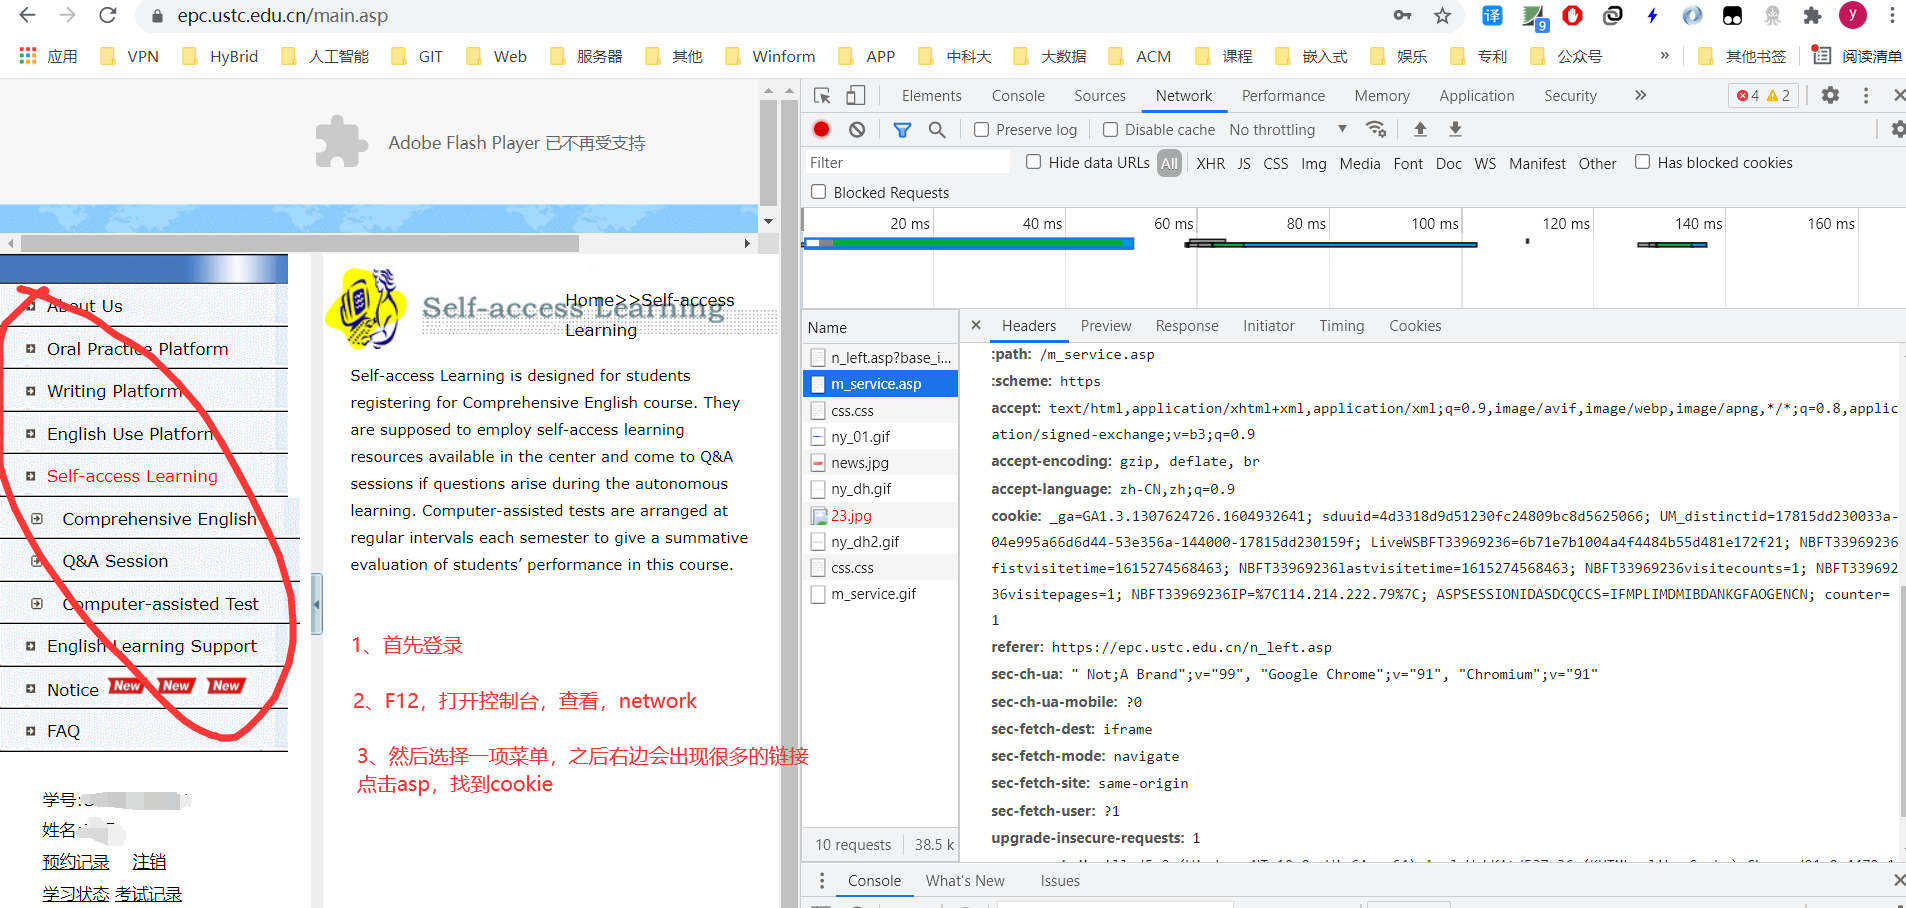The image size is (1906, 908).
Task: Enable the Disable cache checkbox
Action: point(1110,129)
